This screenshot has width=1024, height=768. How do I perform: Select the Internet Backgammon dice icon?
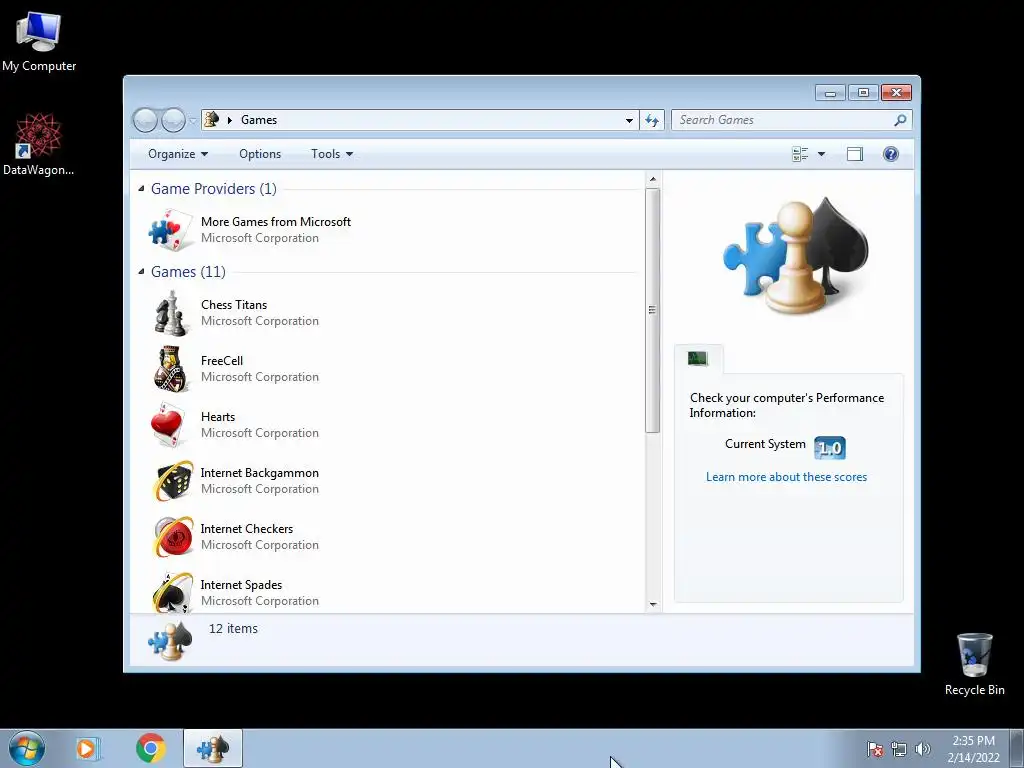(173, 481)
